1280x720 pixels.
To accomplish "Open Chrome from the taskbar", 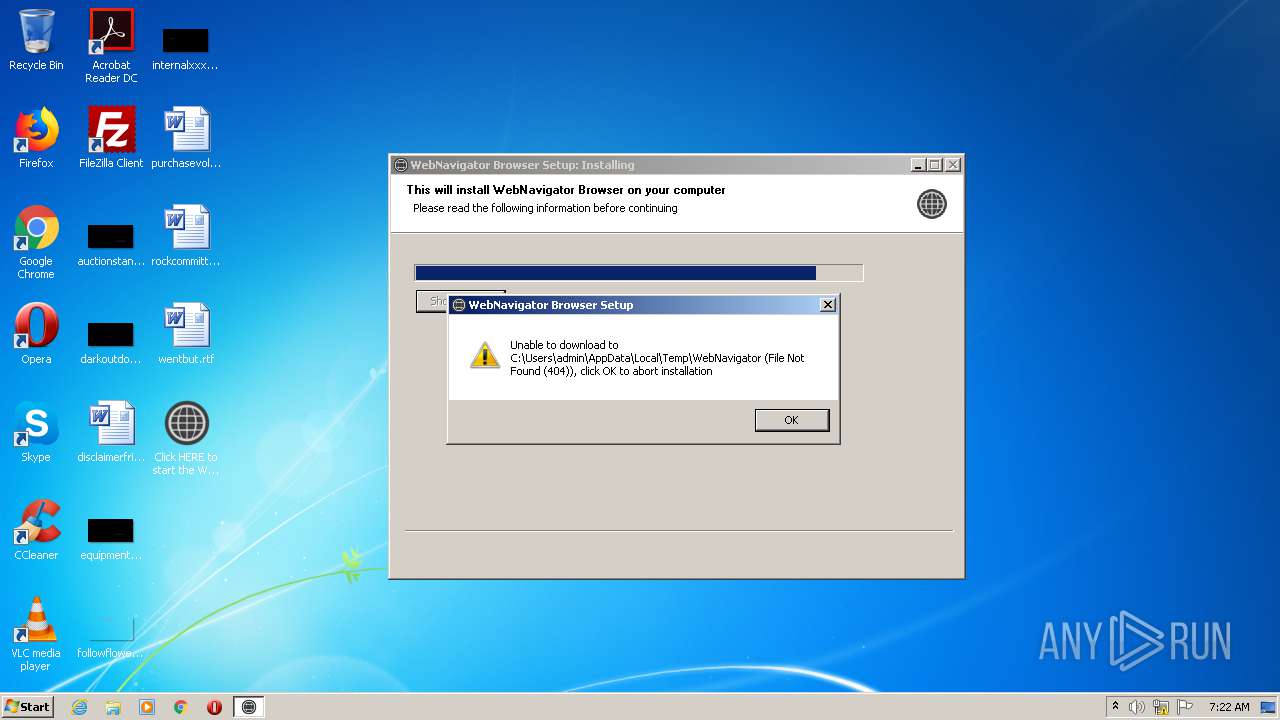I will 181,707.
